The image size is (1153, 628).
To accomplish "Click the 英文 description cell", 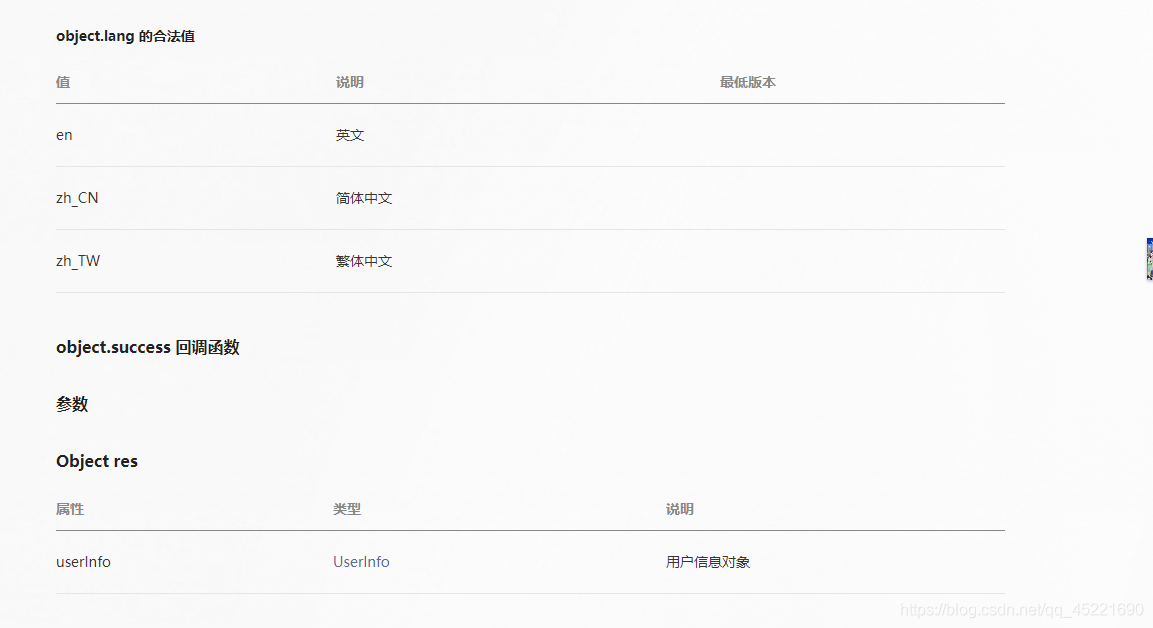I will pyautogui.click(x=350, y=135).
